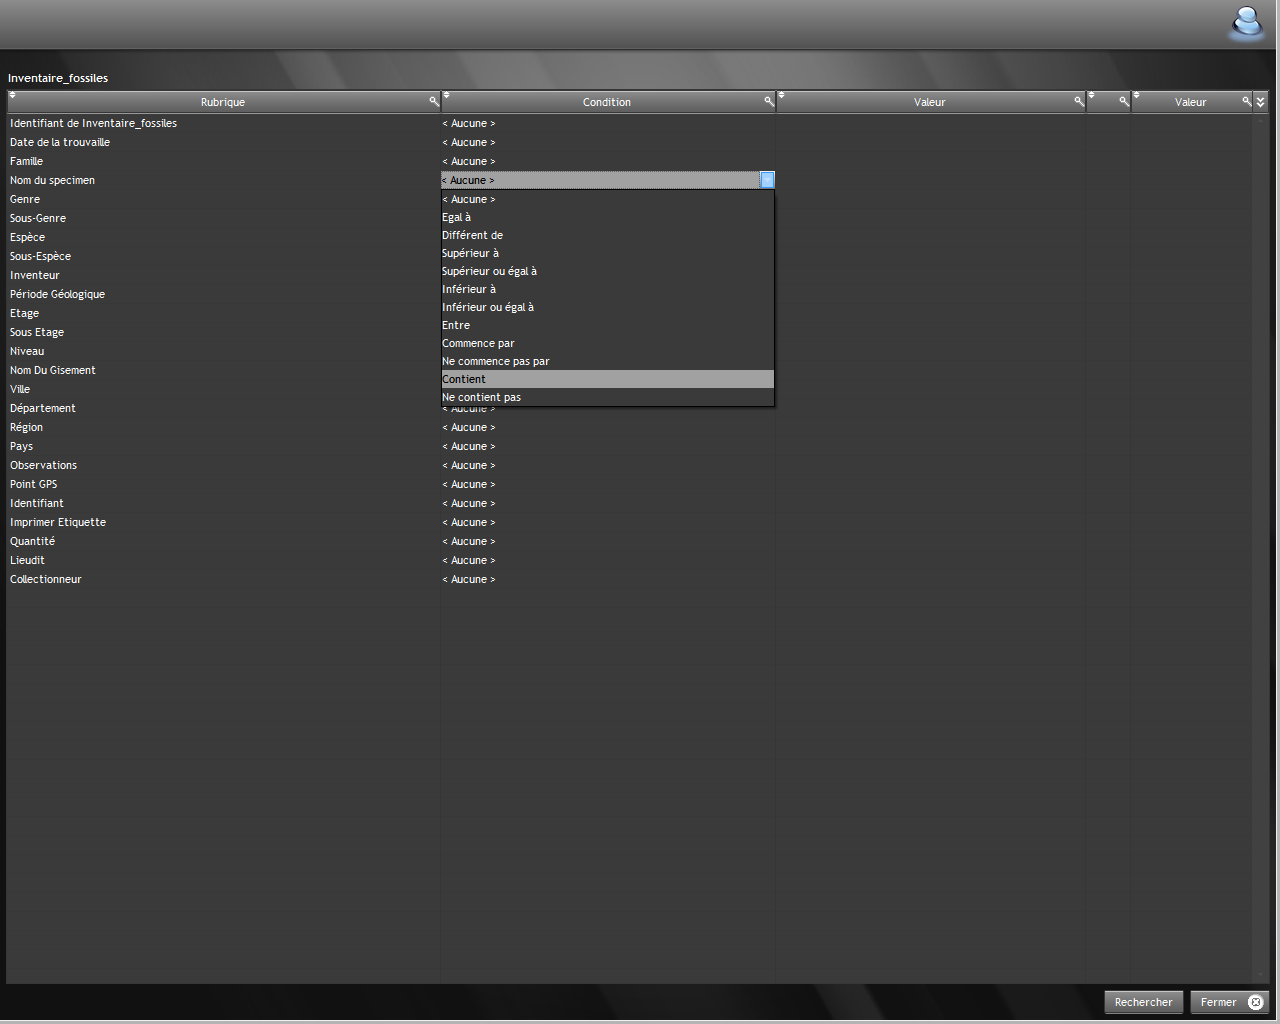
Task: Select the 'Période Géologique' rubrique row
Action: (57, 294)
